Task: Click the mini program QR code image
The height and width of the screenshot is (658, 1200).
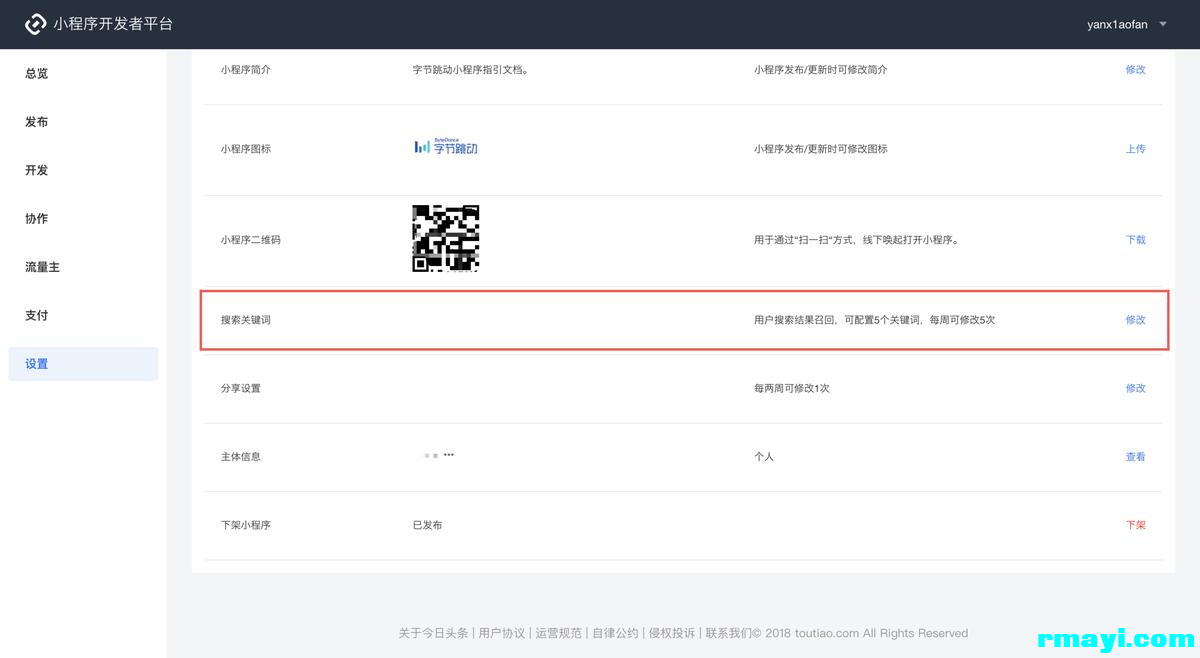Action: coord(446,238)
